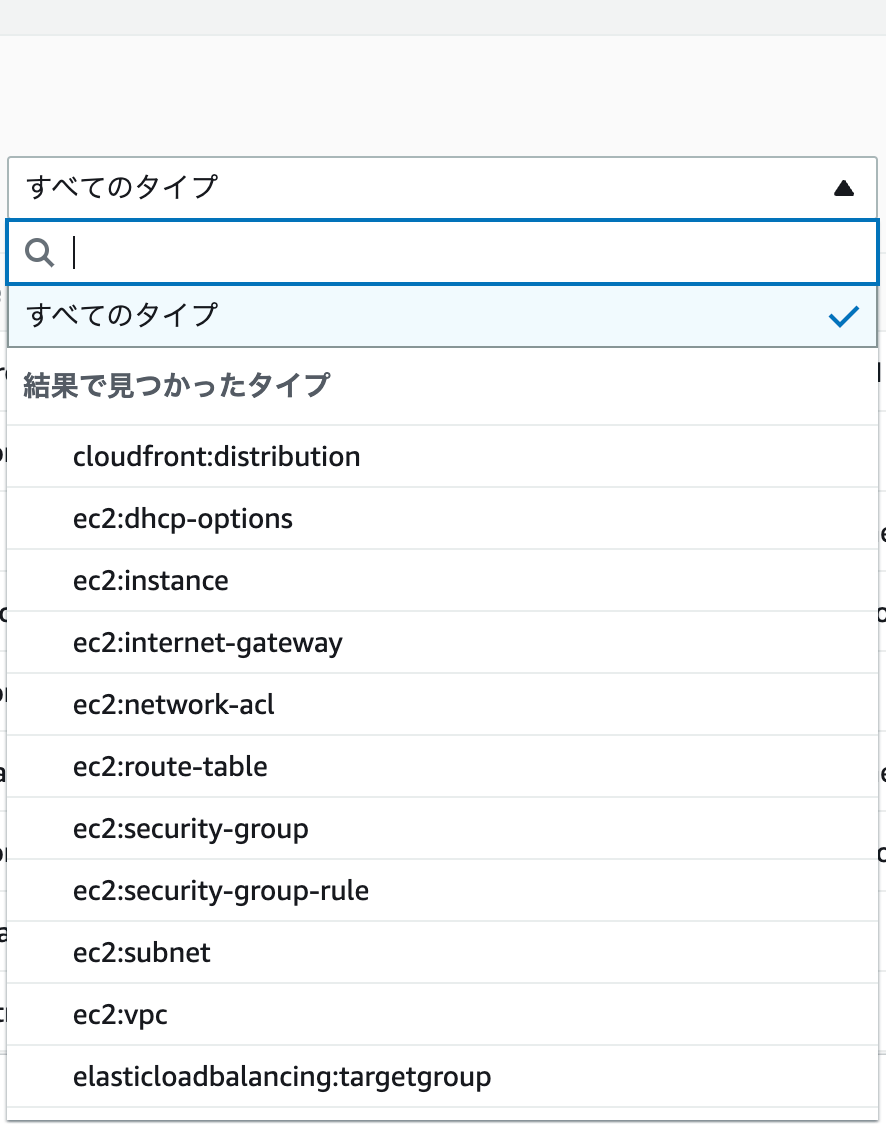Click the blue checkmark beside すべてのタイプ
886x1126 pixels.
coord(843,316)
